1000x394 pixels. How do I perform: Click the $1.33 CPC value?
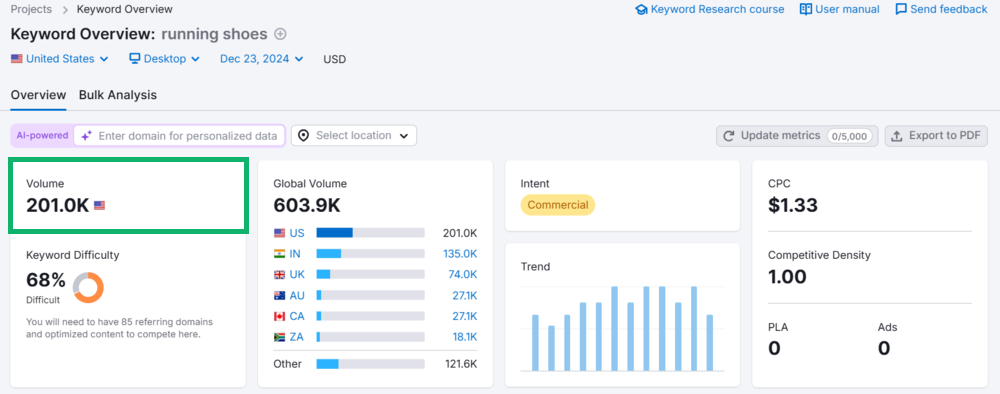[x=793, y=205]
